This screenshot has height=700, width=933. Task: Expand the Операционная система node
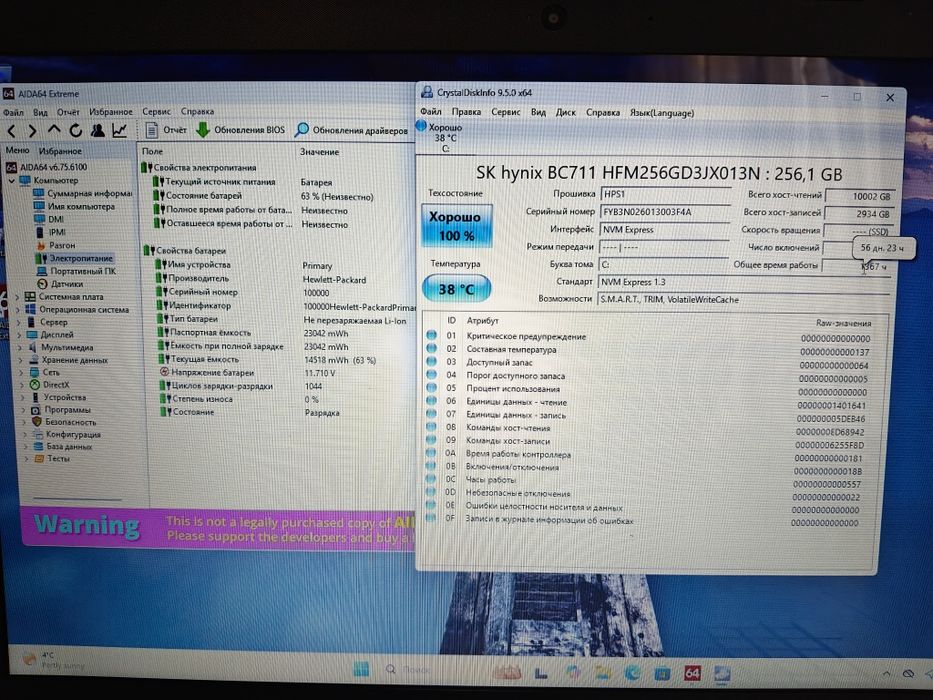18,310
